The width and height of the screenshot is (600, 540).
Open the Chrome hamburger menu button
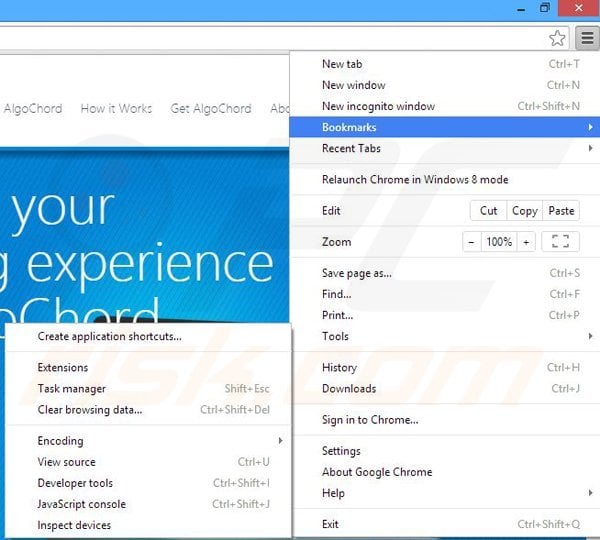[587, 38]
